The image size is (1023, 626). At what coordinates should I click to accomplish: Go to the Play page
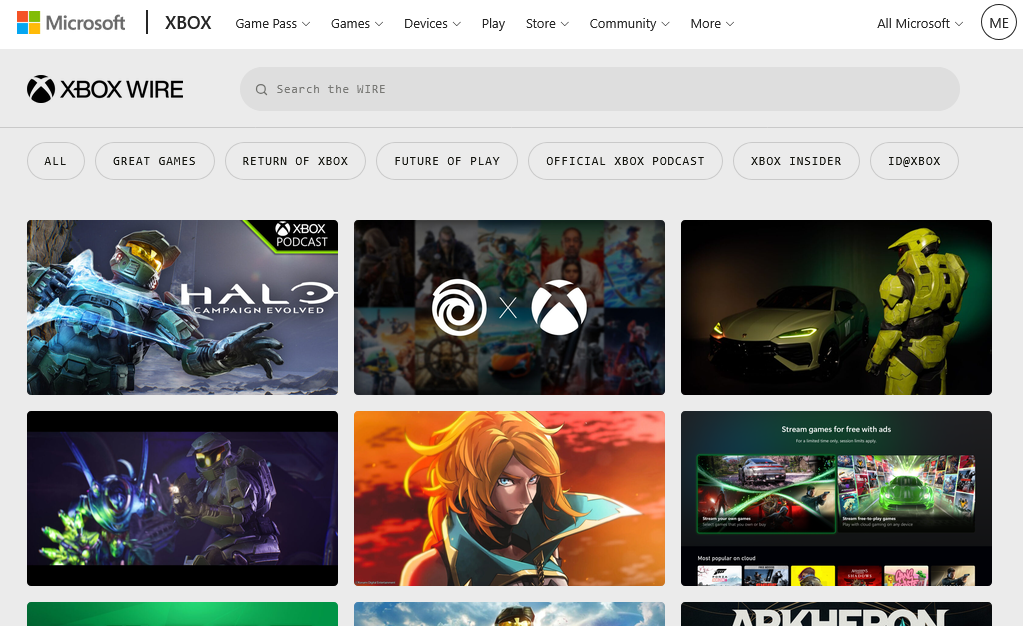coord(493,23)
